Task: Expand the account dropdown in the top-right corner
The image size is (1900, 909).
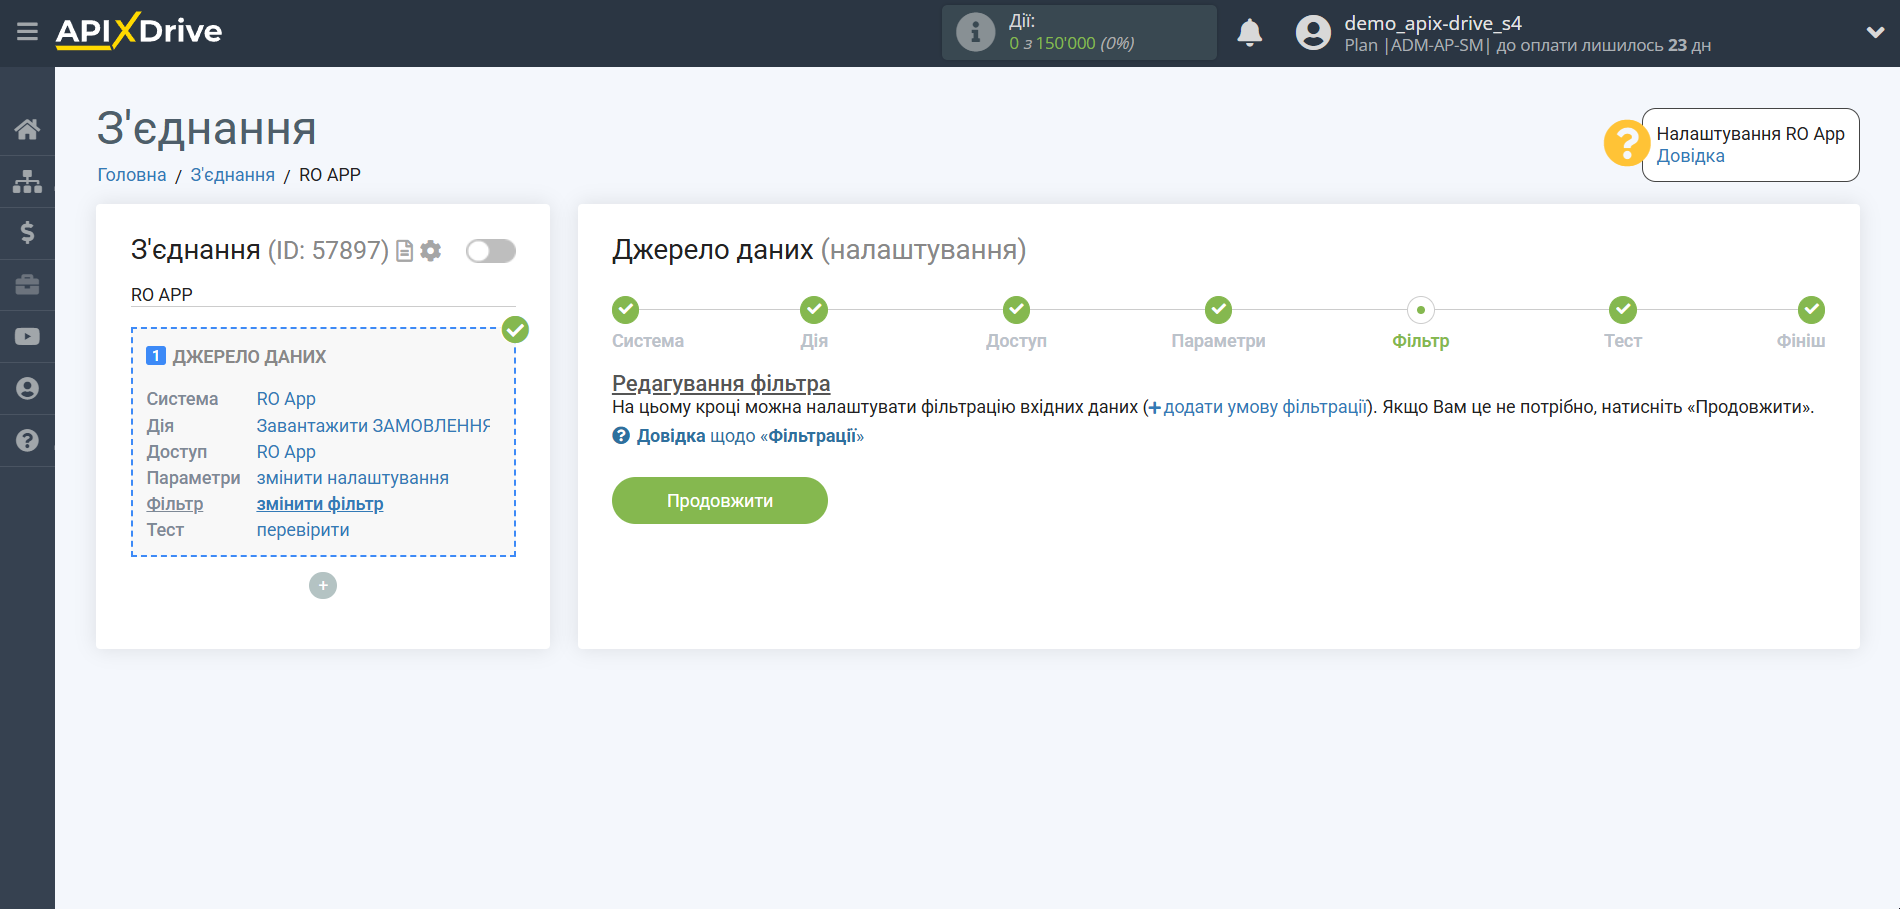Action: [x=1875, y=31]
